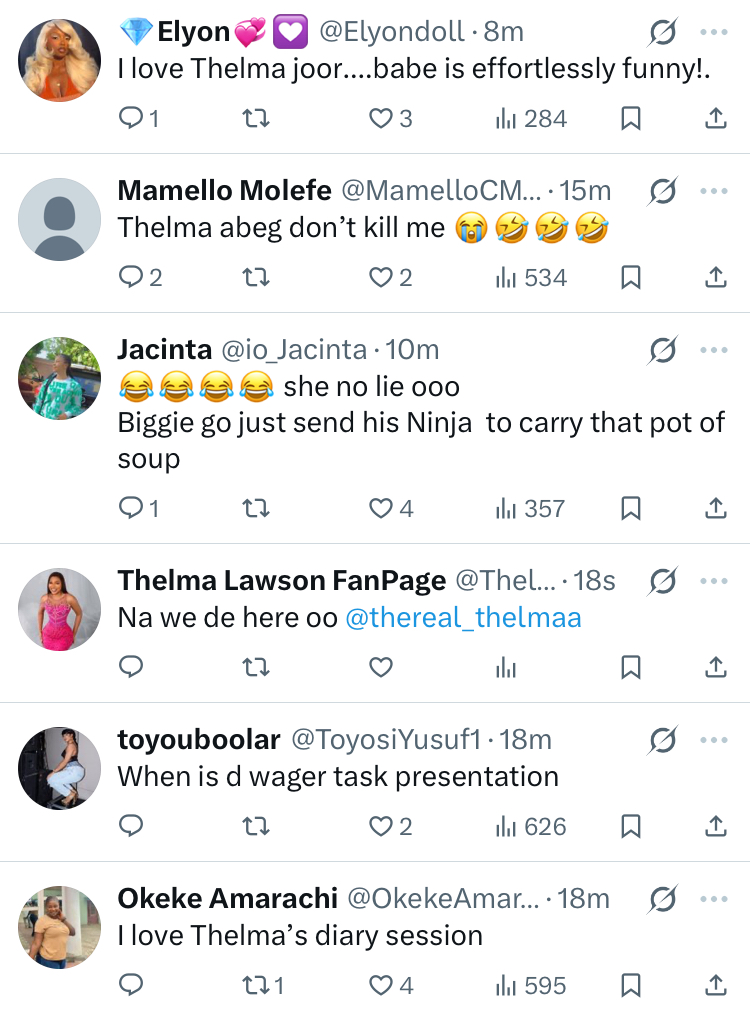View 534 views on Mamello's tweet
Viewport: 750px width, 1015px height.
[532, 277]
